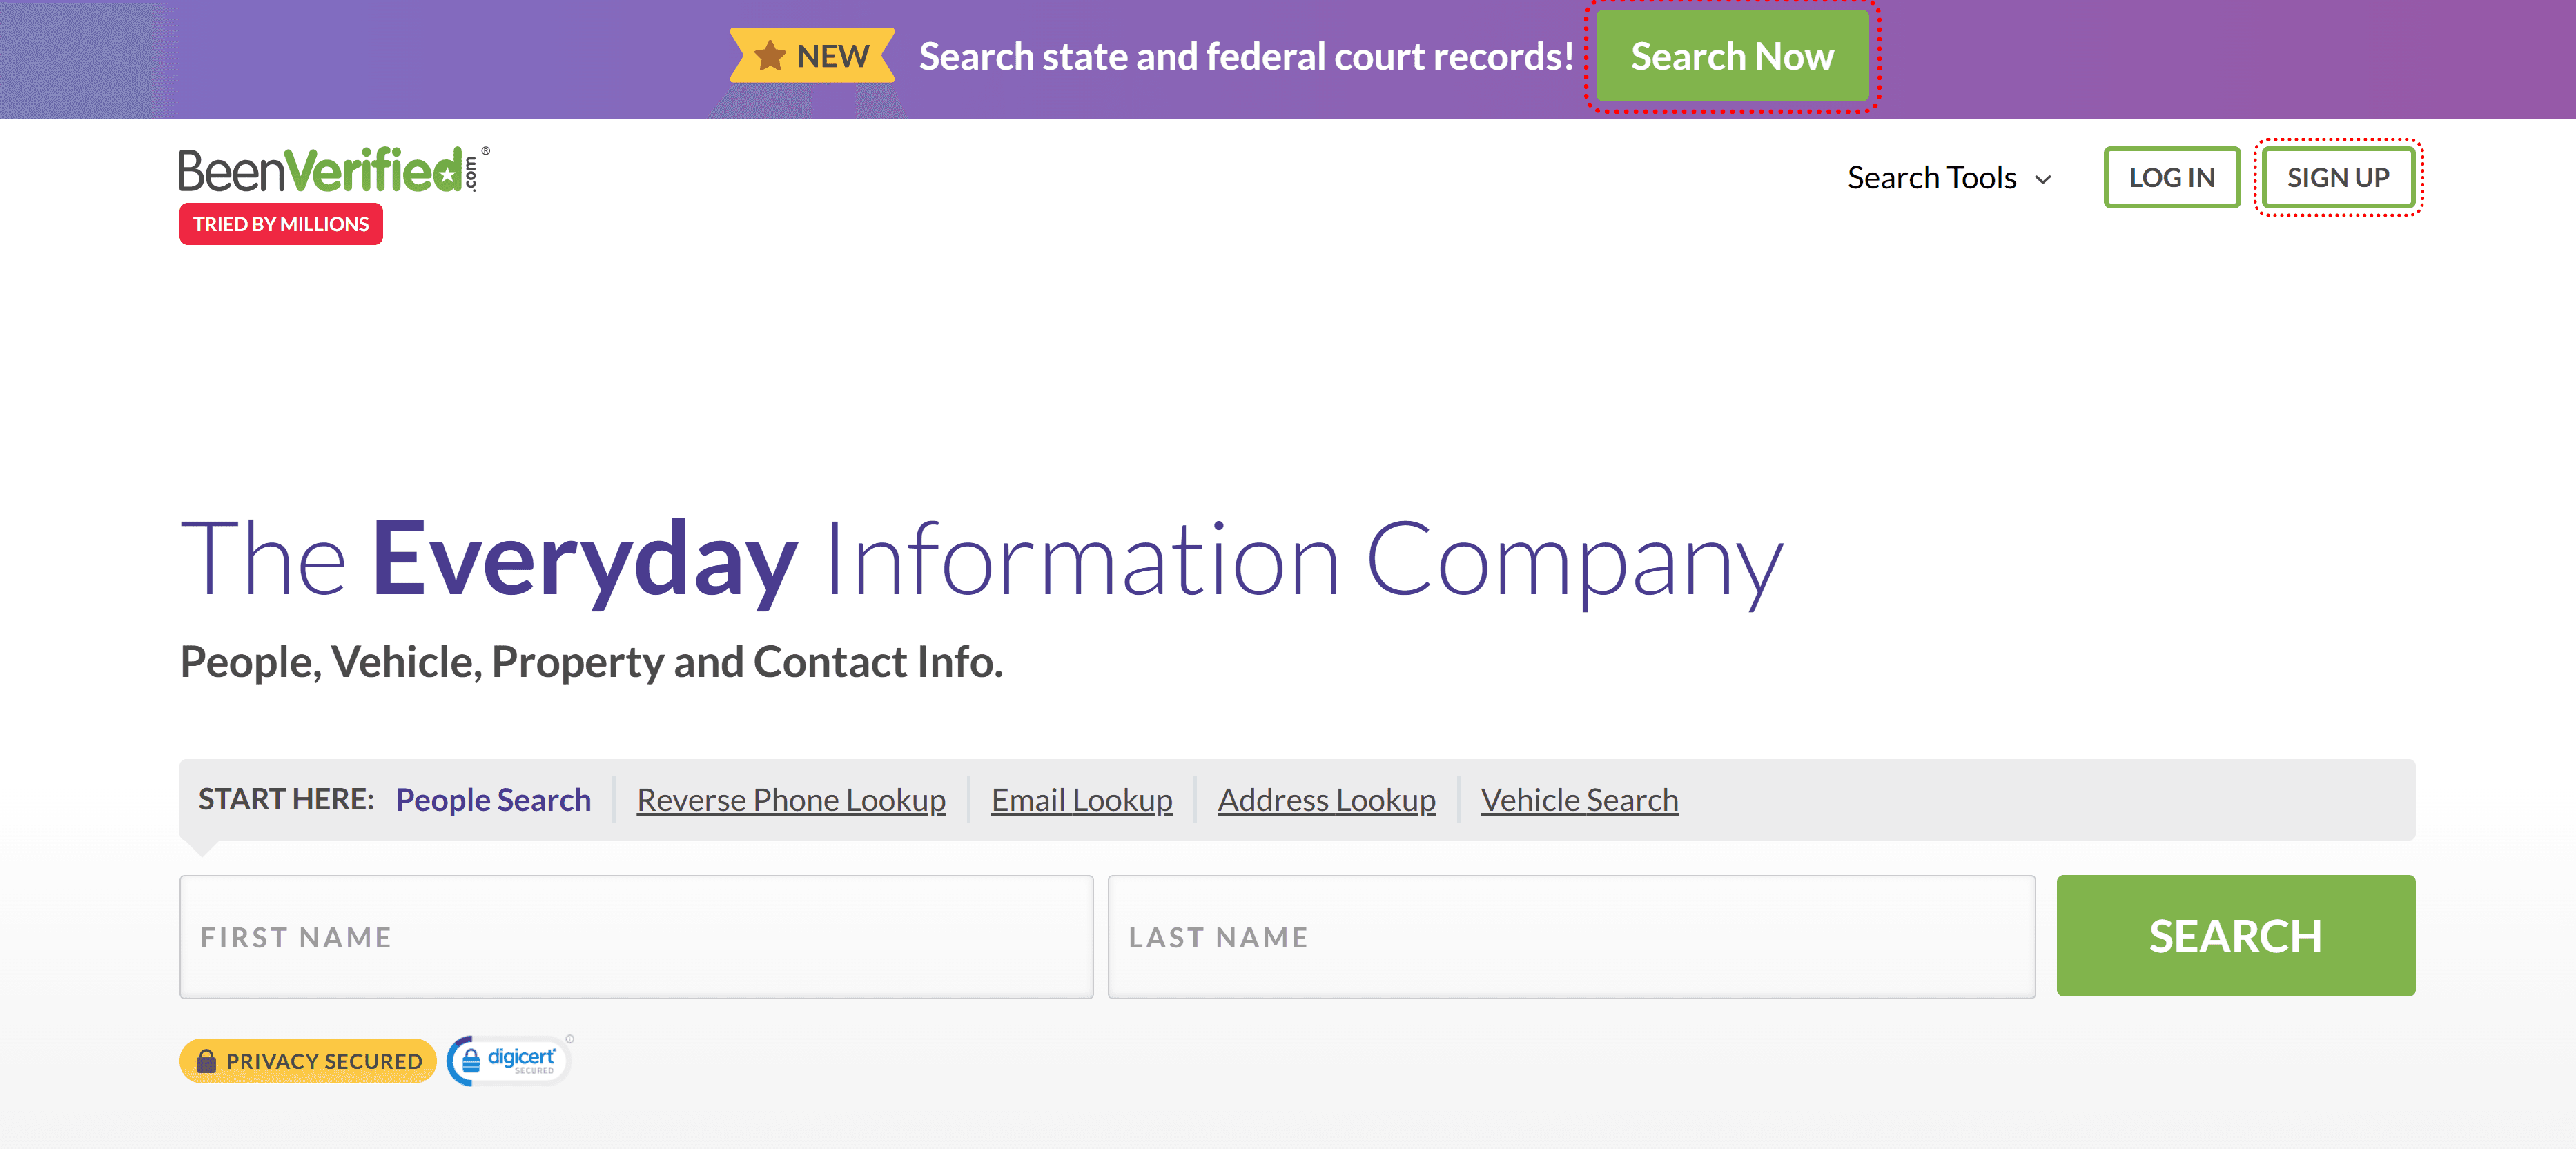Switch to Email Lookup tab
2576x1149 pixels.
click(x=1082, y=800)
